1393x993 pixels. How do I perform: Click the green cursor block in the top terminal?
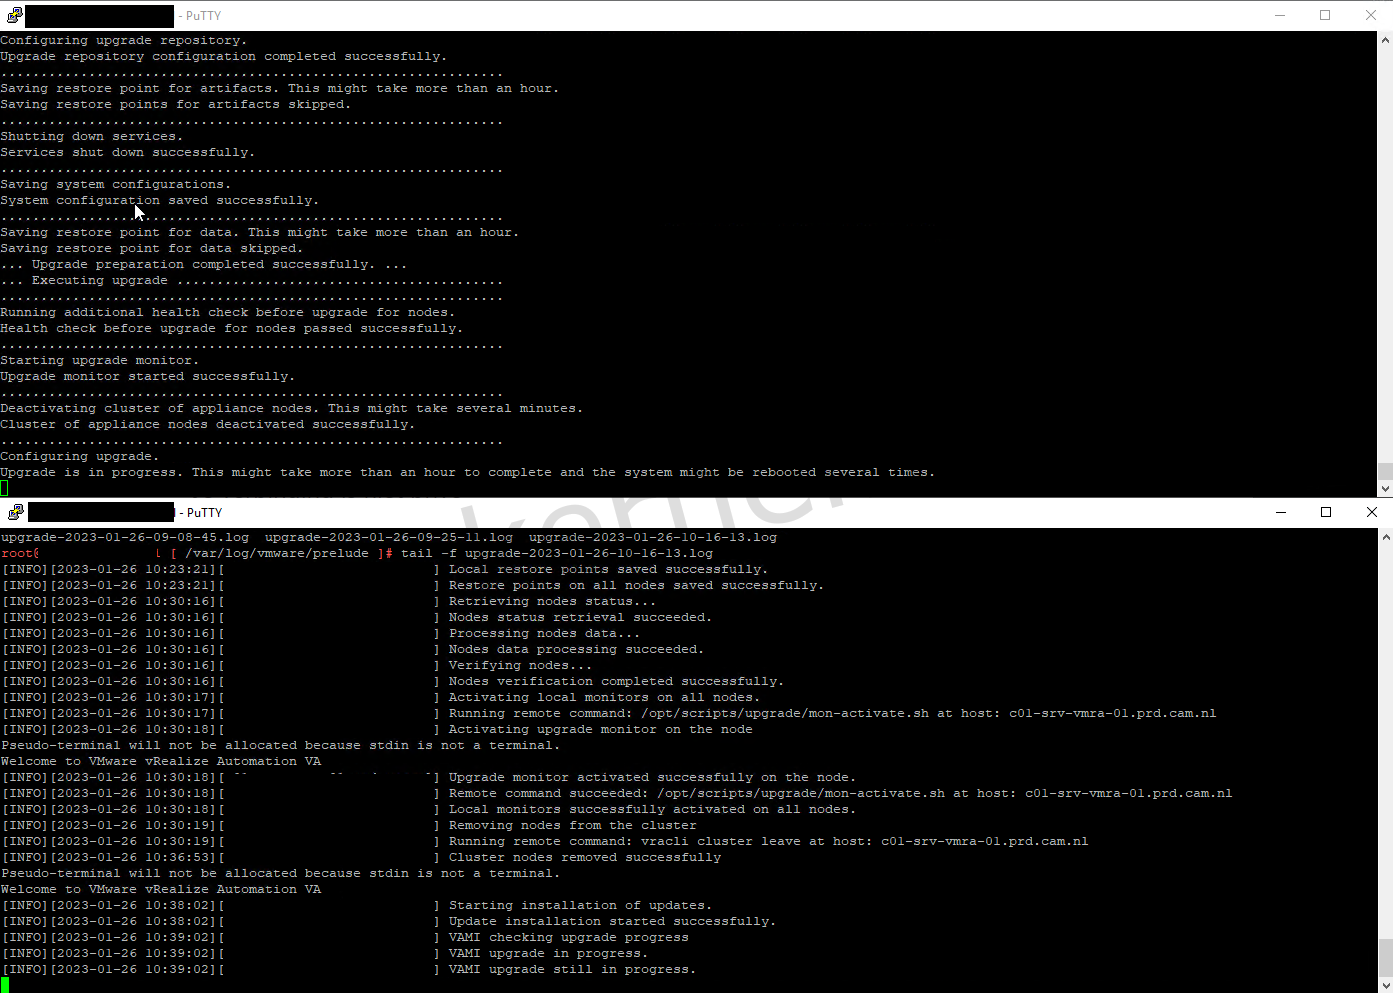tap(3, 488)
